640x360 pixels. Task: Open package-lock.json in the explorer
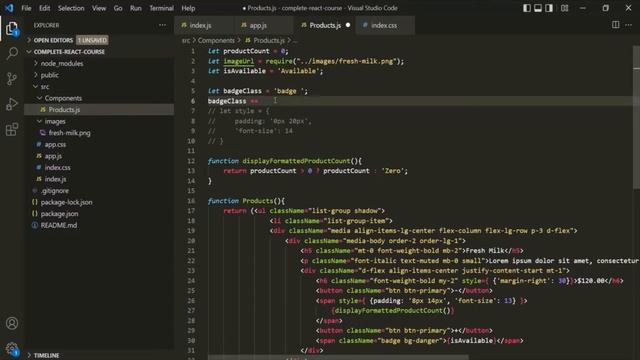click(66, 202)
